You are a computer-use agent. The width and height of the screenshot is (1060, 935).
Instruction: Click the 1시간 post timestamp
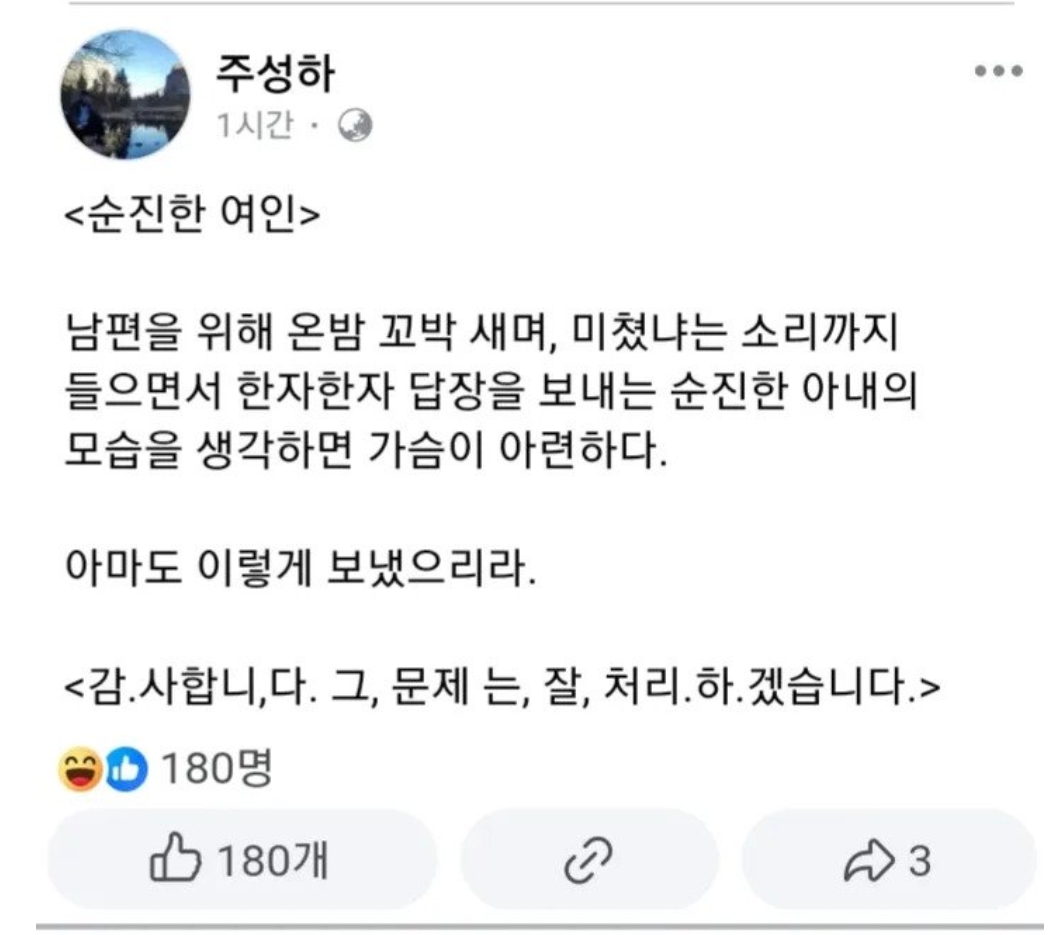point(255,127)
